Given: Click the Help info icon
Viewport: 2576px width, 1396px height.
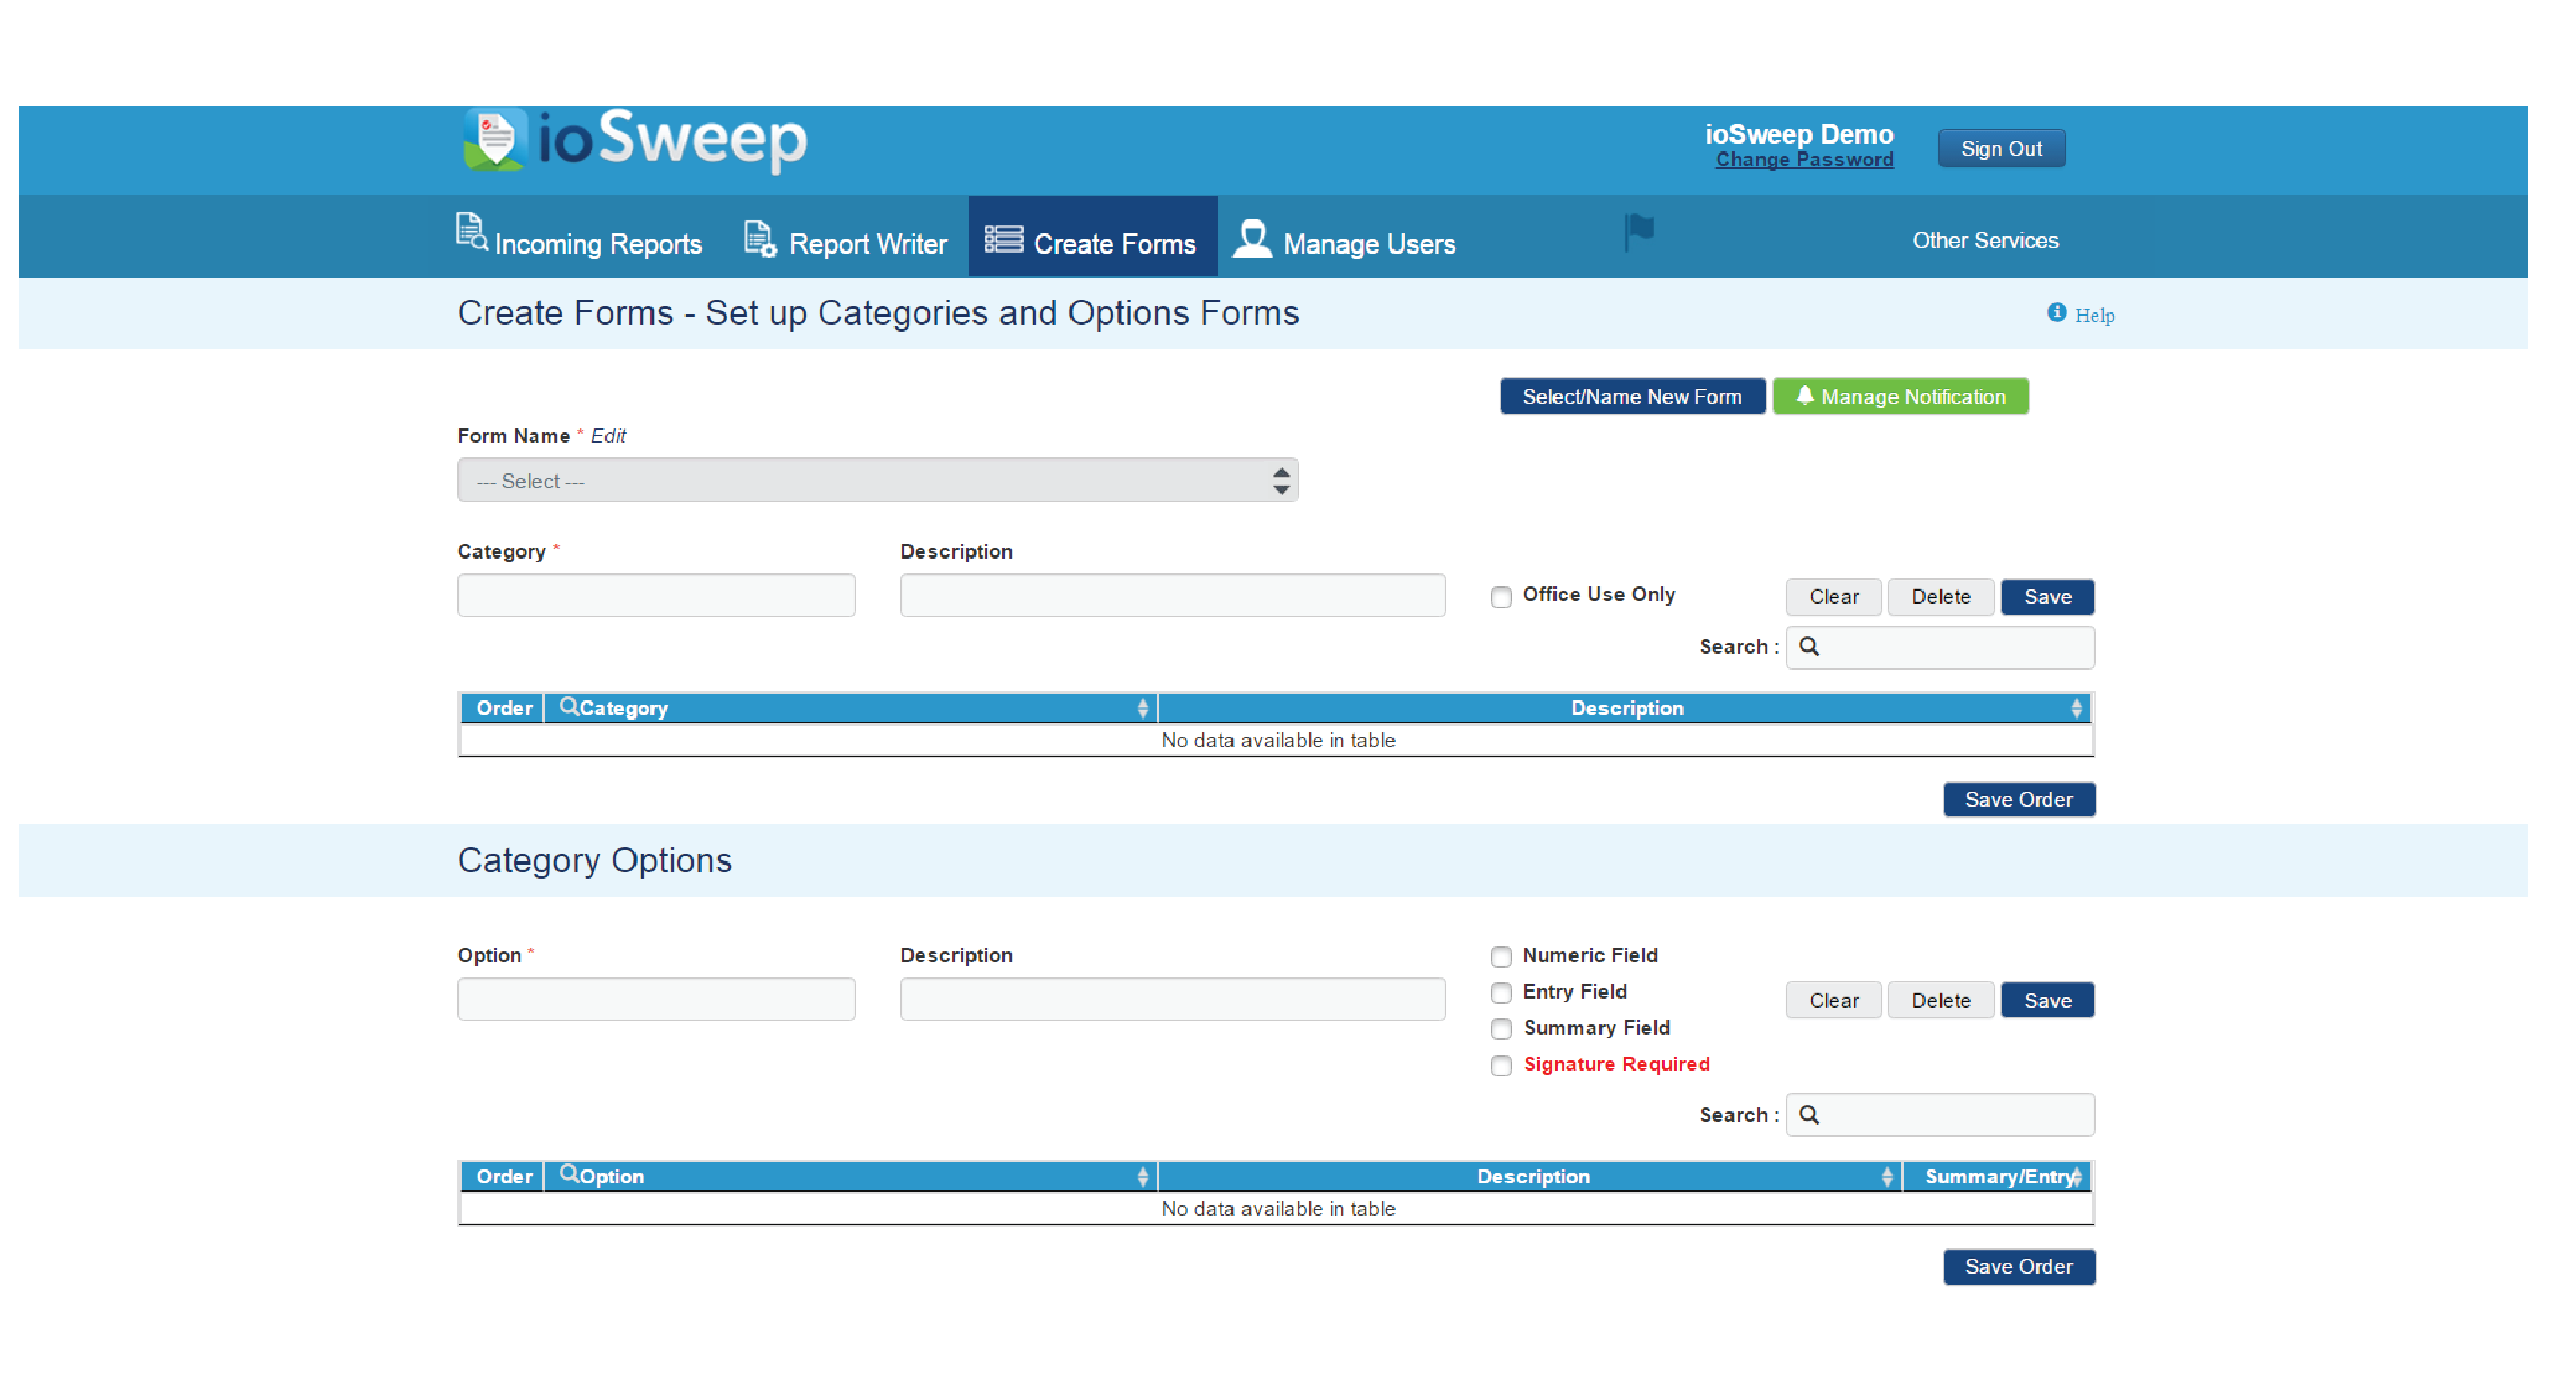Looking at the screenshot, I should 2056,313.
